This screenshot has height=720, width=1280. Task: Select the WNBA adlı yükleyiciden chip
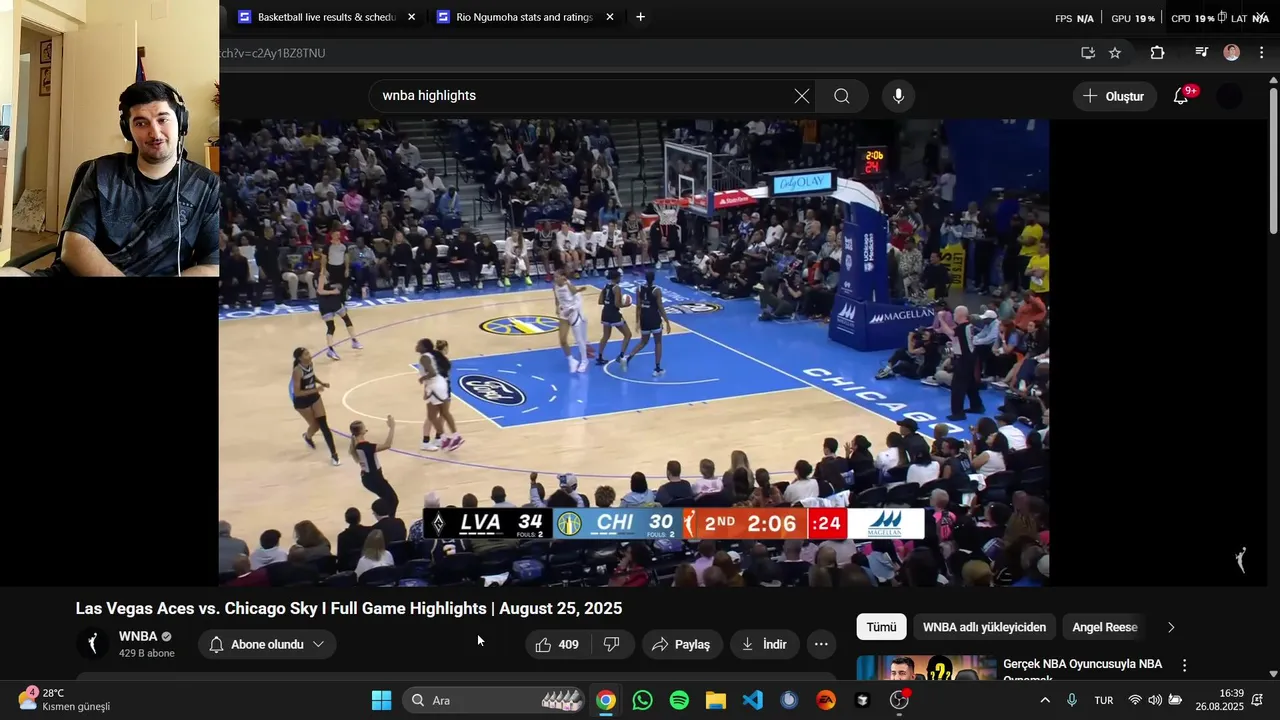pos(984,627)
